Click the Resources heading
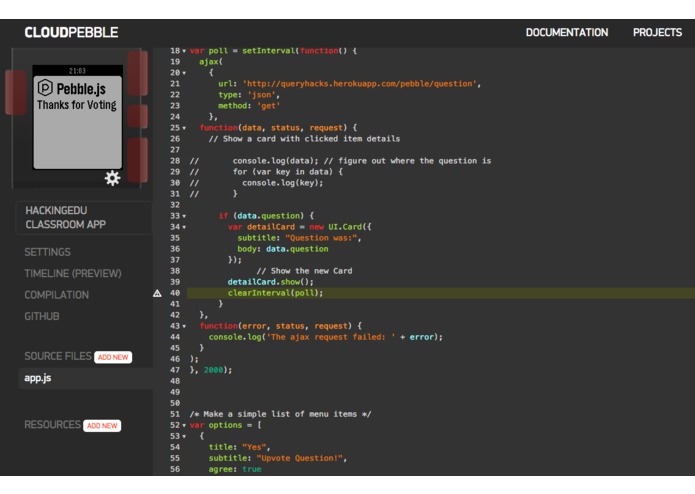Image resolution: width=695 pixels, height=494 pixels. pos(53,425)
